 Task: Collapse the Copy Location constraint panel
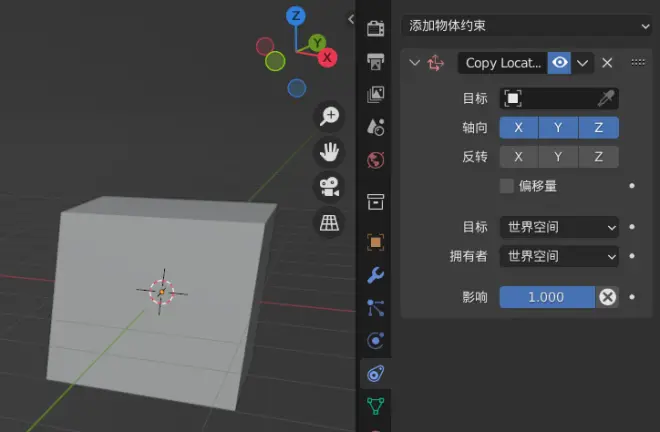point(415,63)
